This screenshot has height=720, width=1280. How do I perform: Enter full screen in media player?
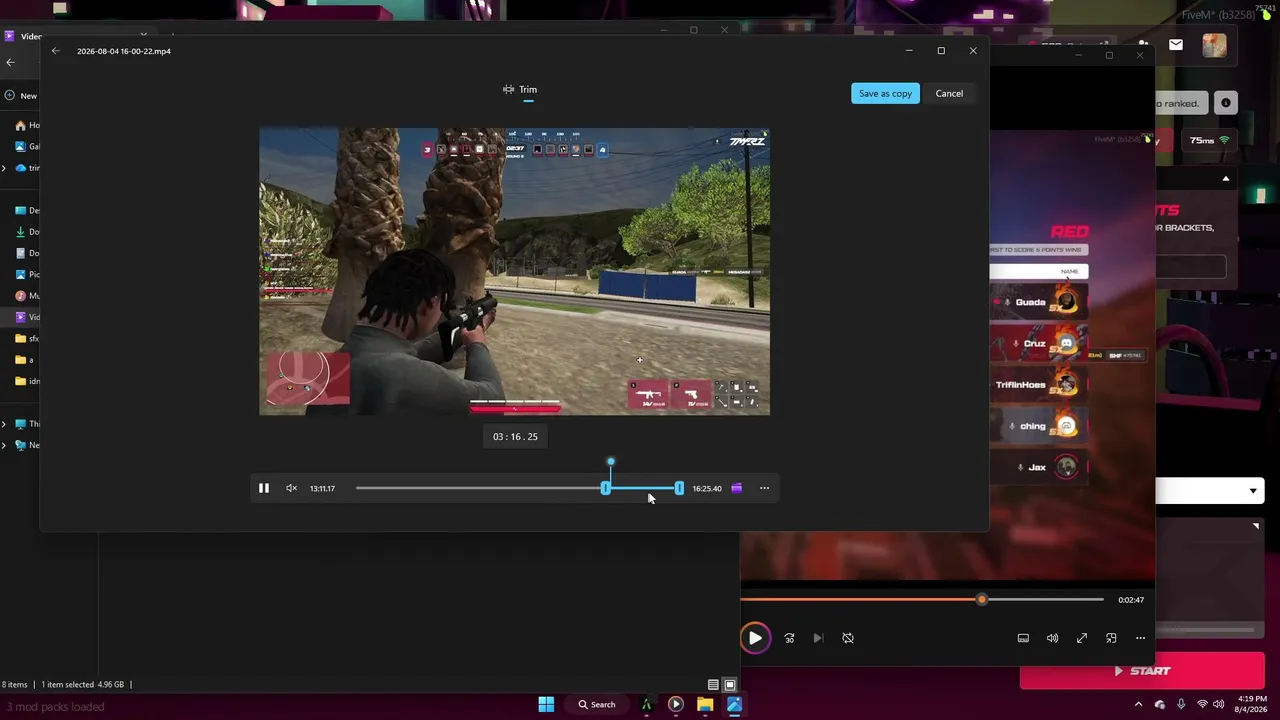pyautogui.click(x=1082, y=638)
